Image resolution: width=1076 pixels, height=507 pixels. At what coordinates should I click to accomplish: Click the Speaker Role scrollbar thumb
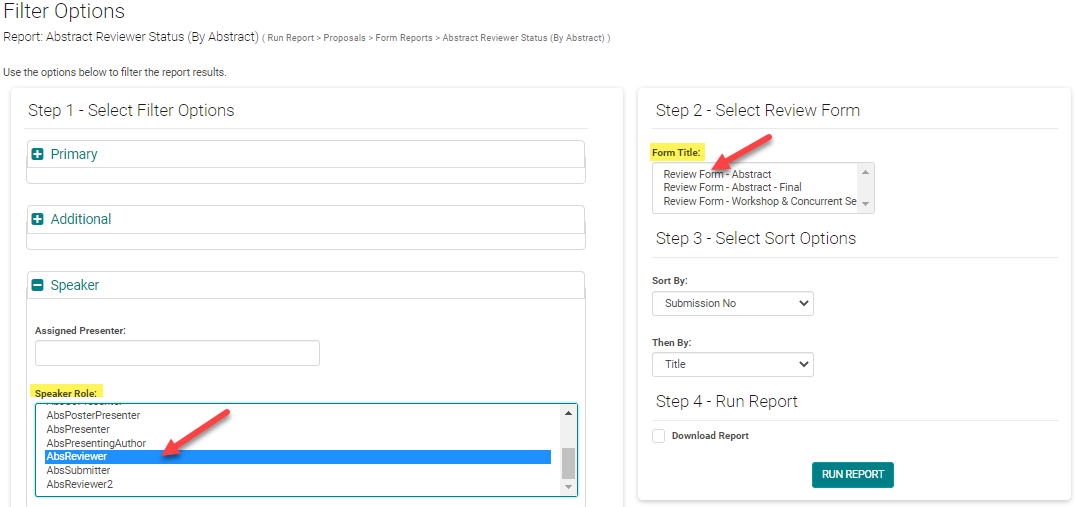click(568, 463)
